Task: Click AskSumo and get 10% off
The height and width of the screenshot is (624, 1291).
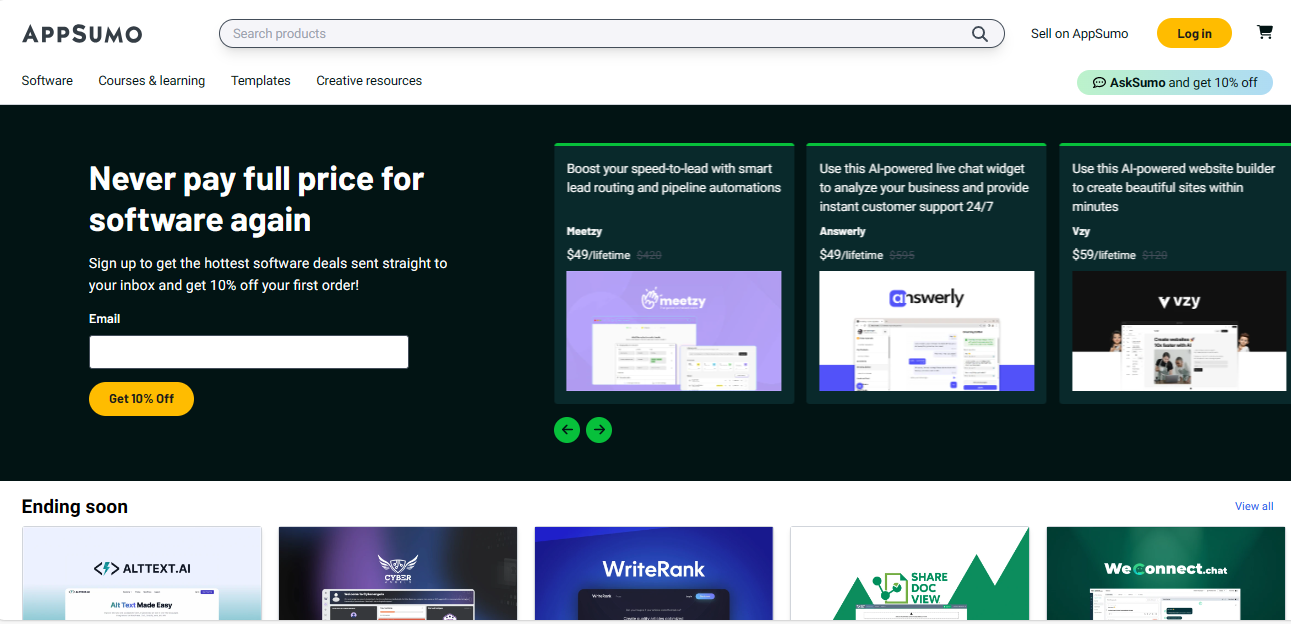Action: coord(1174,82)
